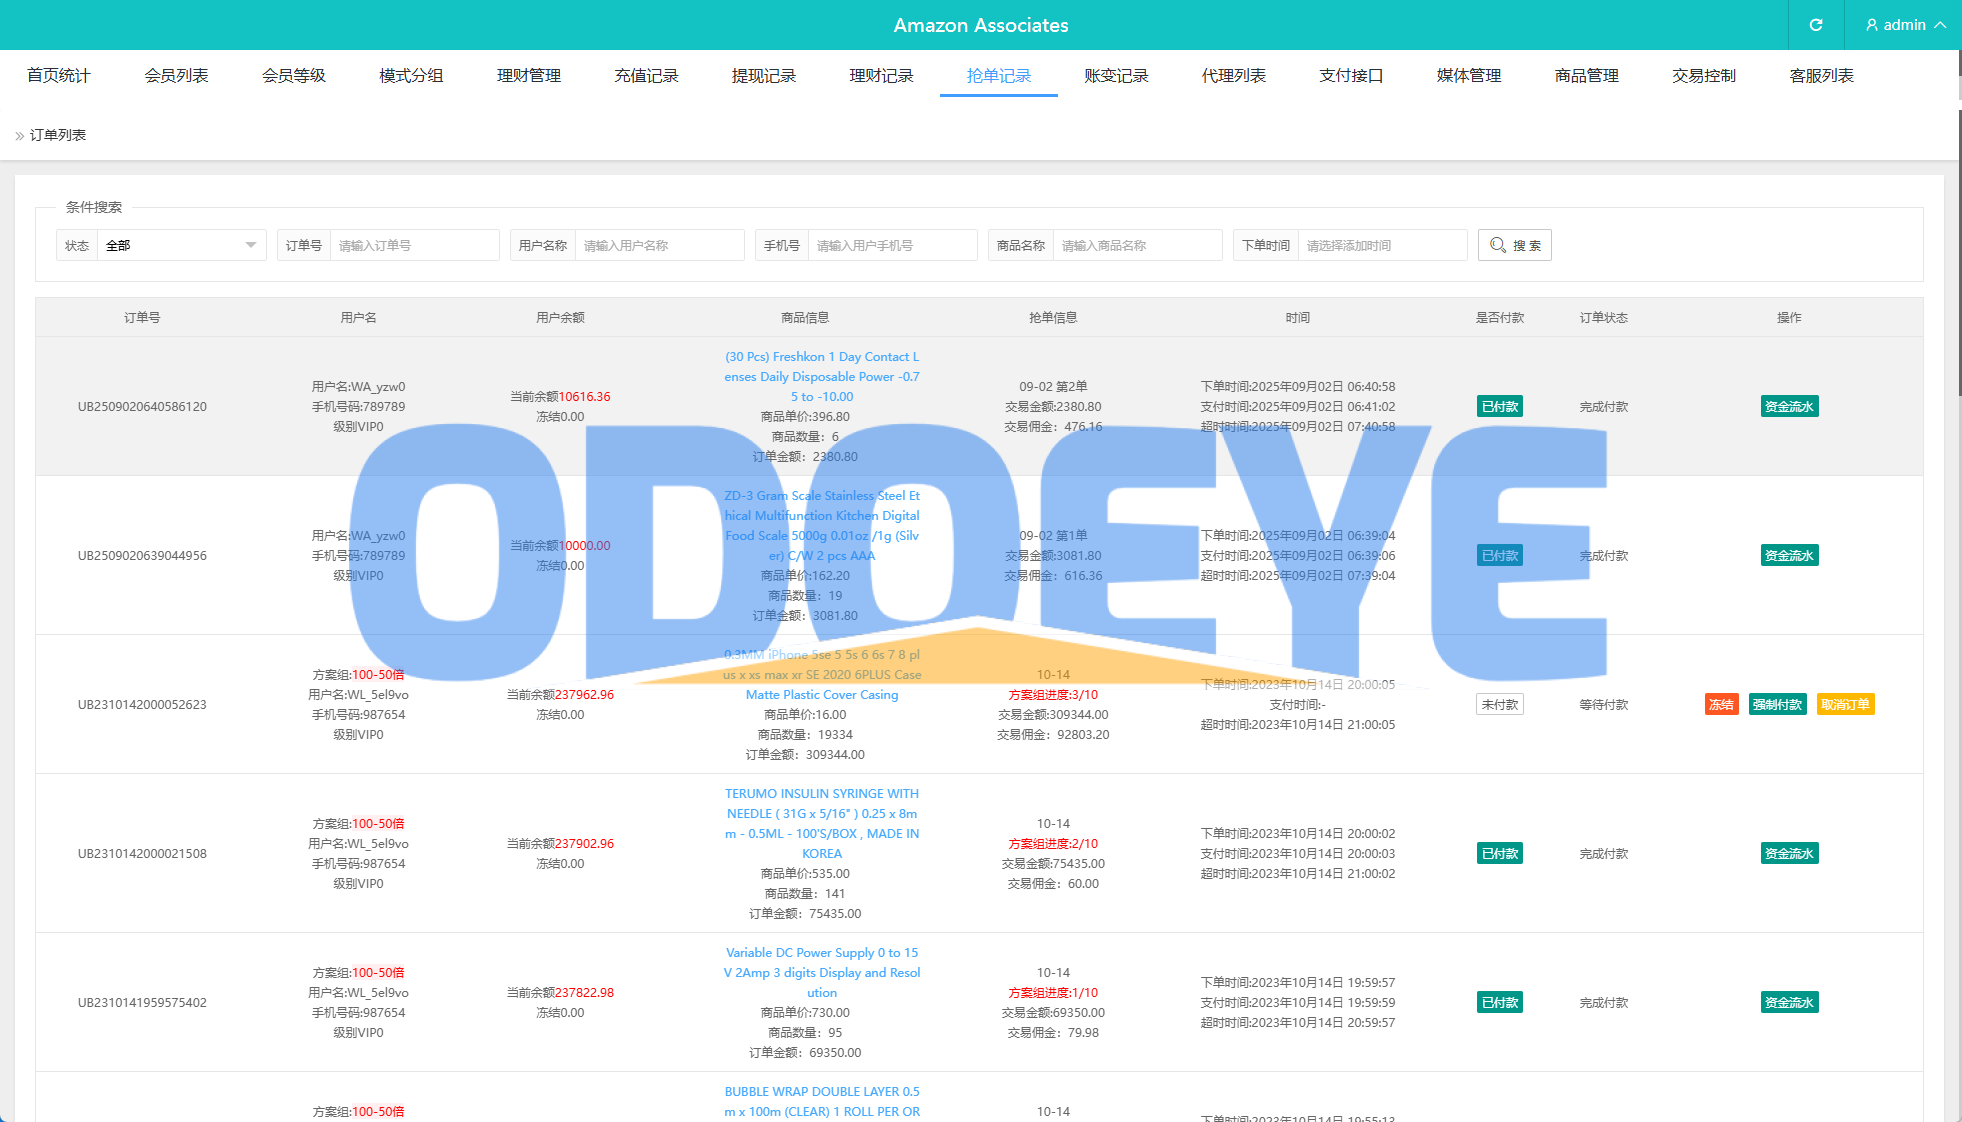Open 交易控制 menu item

[x=1703, y=76]
